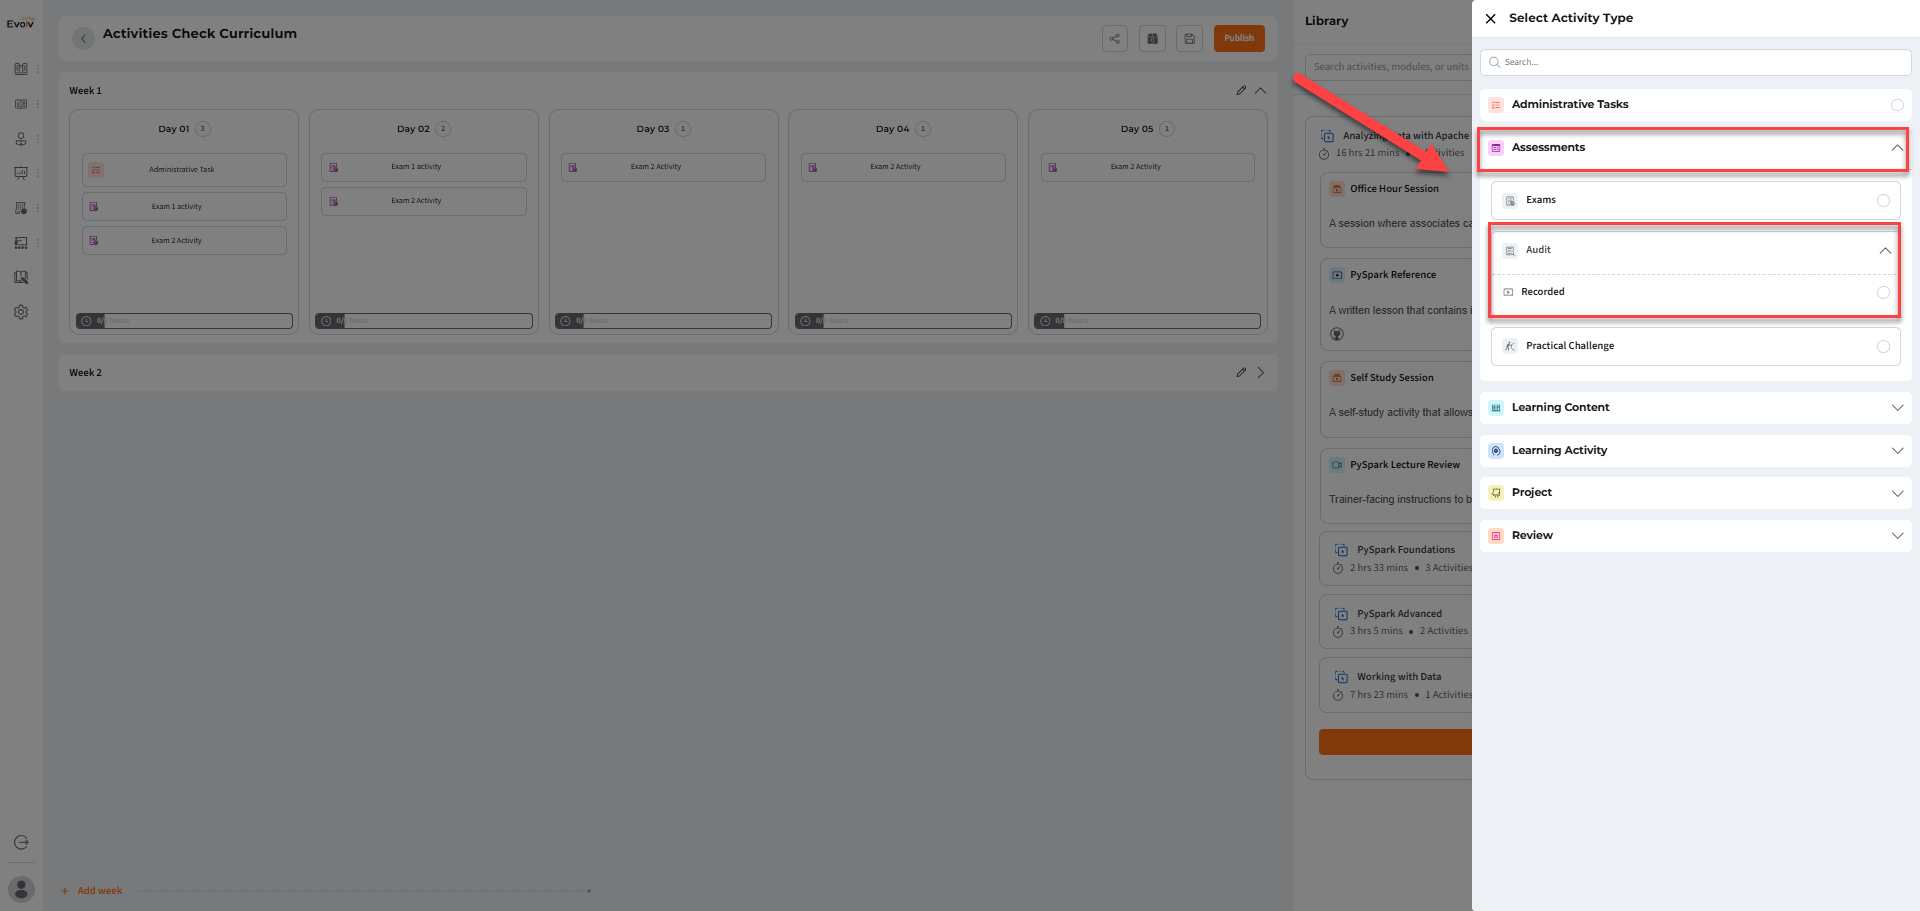
Task: Select the Administrative Tasks radio button
Action: point(1897,105)
